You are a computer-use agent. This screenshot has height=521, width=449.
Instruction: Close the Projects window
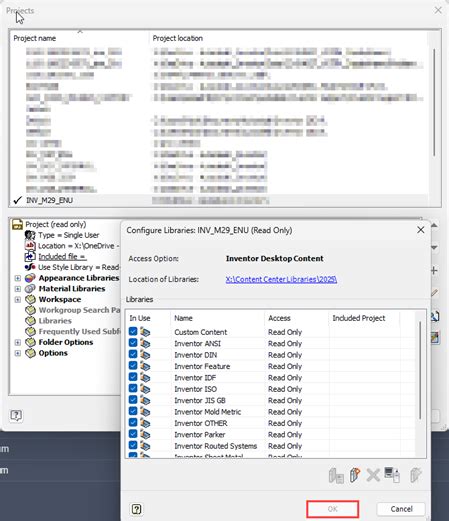pyautogui.click(x=438, y=10)
